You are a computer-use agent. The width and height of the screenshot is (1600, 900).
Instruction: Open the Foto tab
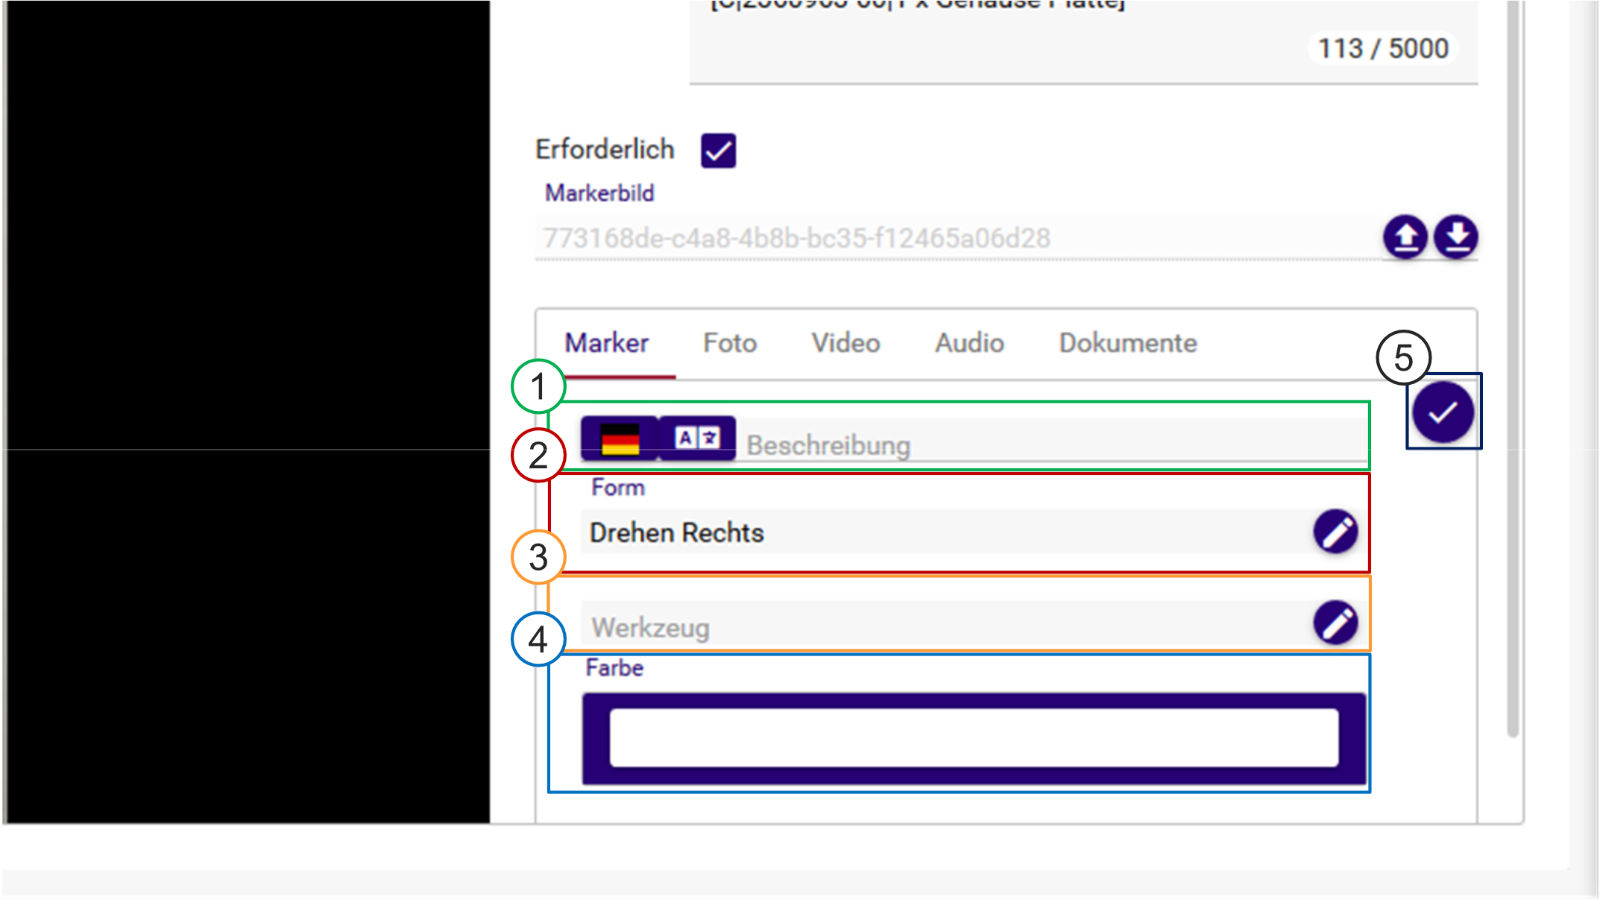pyautogui.click(x=729, y=343)
